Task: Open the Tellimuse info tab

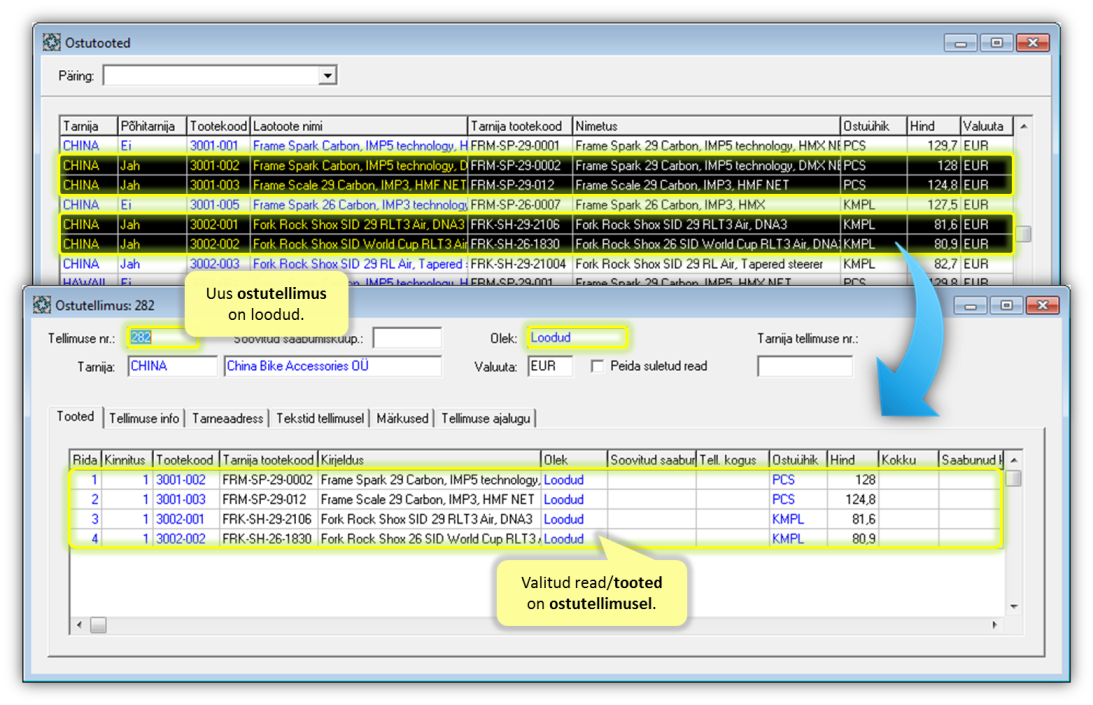Action: pyautogui.click(x=144, y=418)
